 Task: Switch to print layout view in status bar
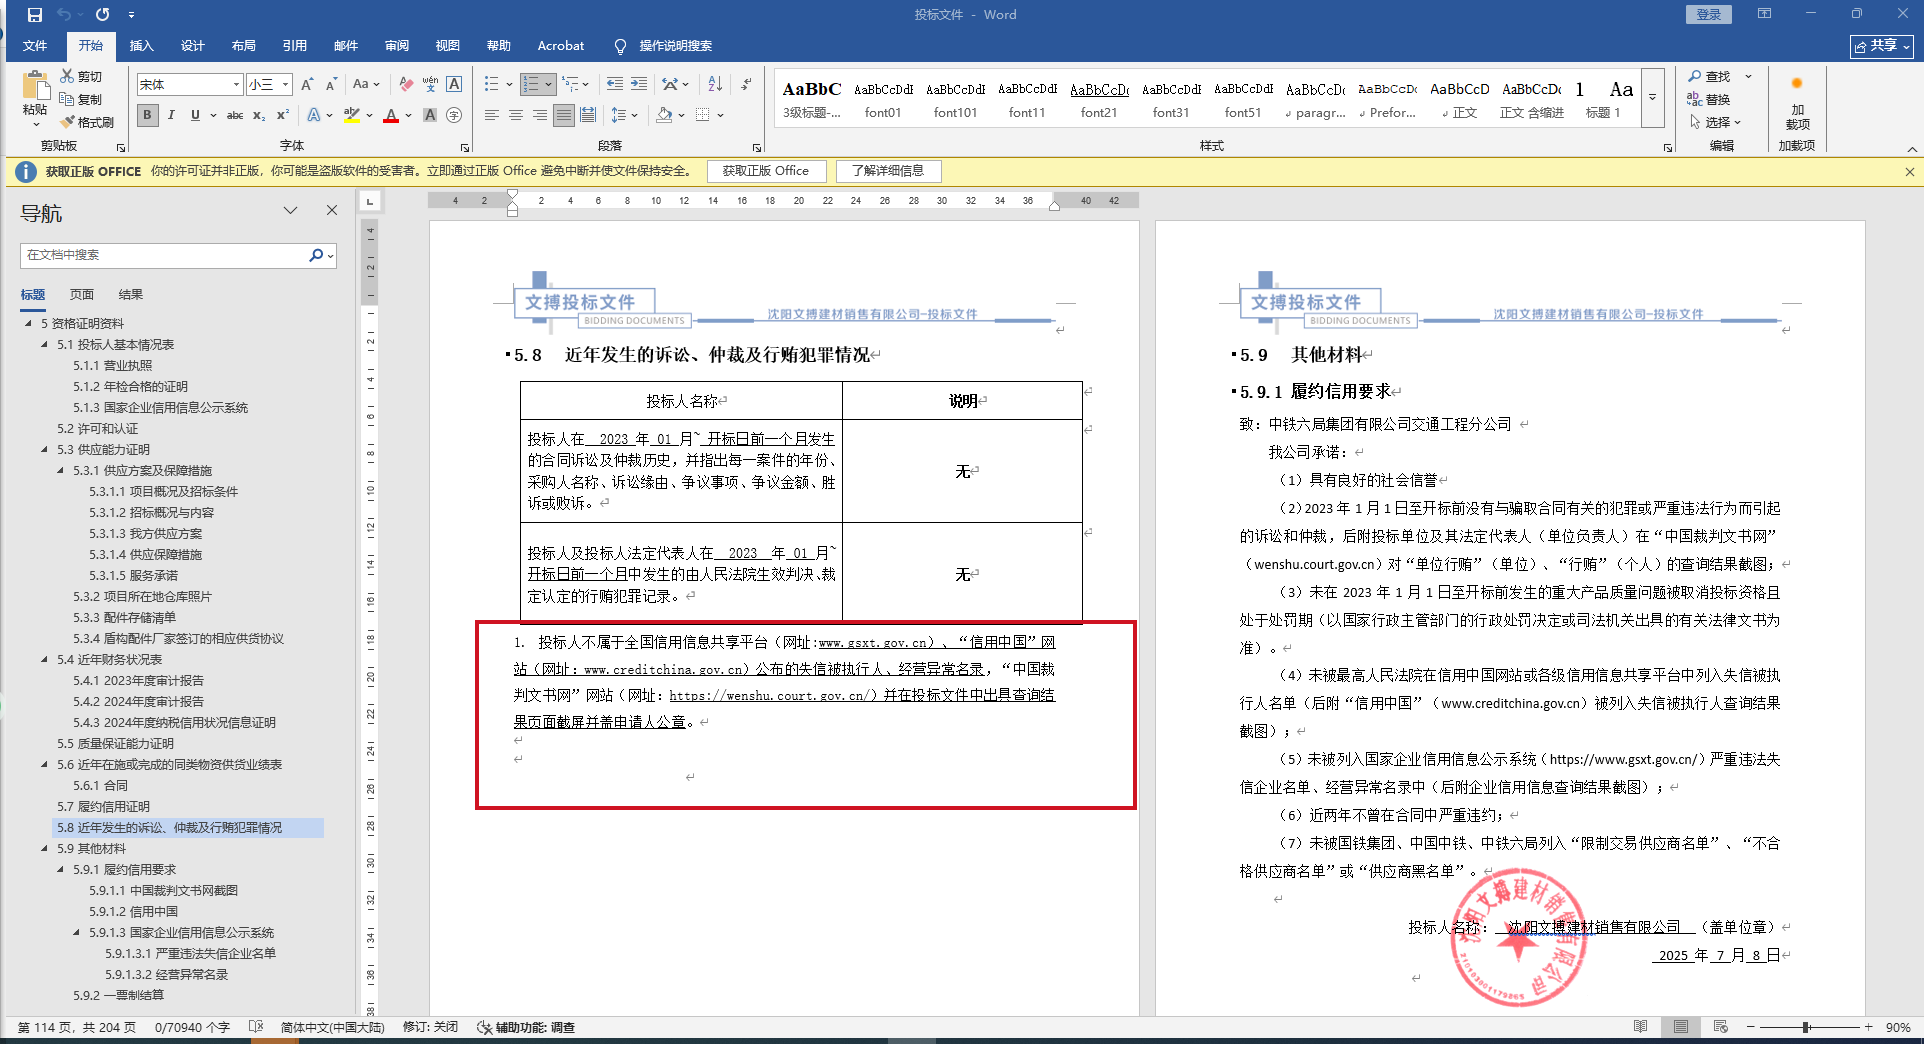1681,1027
